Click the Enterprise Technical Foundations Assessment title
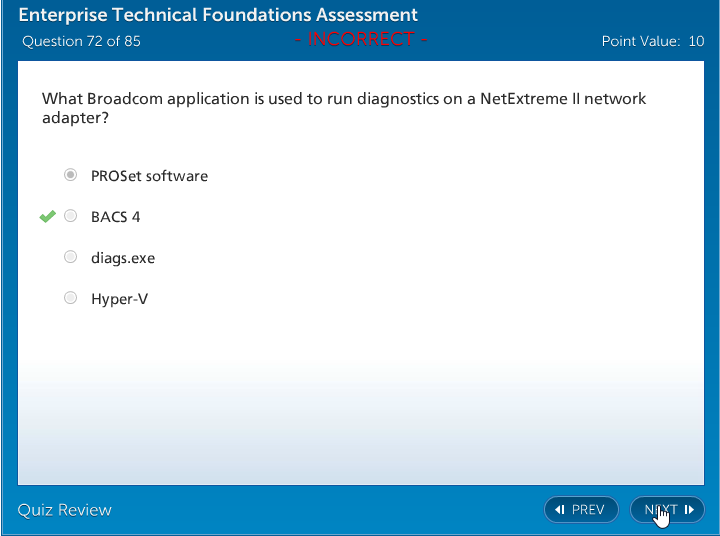 (218, 16)
